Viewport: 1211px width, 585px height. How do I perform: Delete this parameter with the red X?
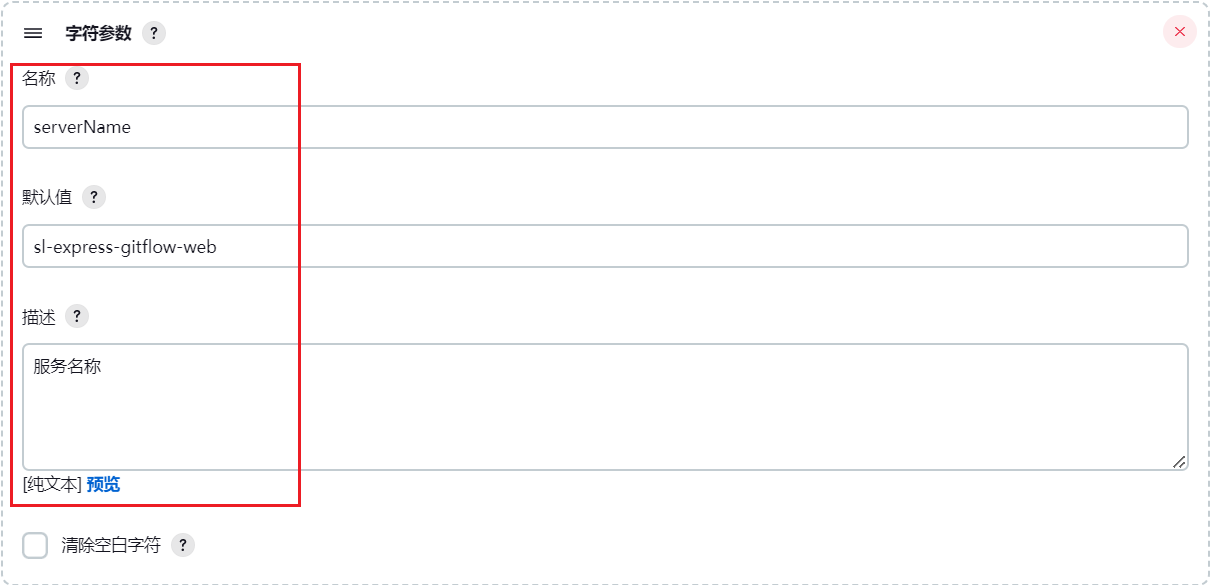[1179, 32]
